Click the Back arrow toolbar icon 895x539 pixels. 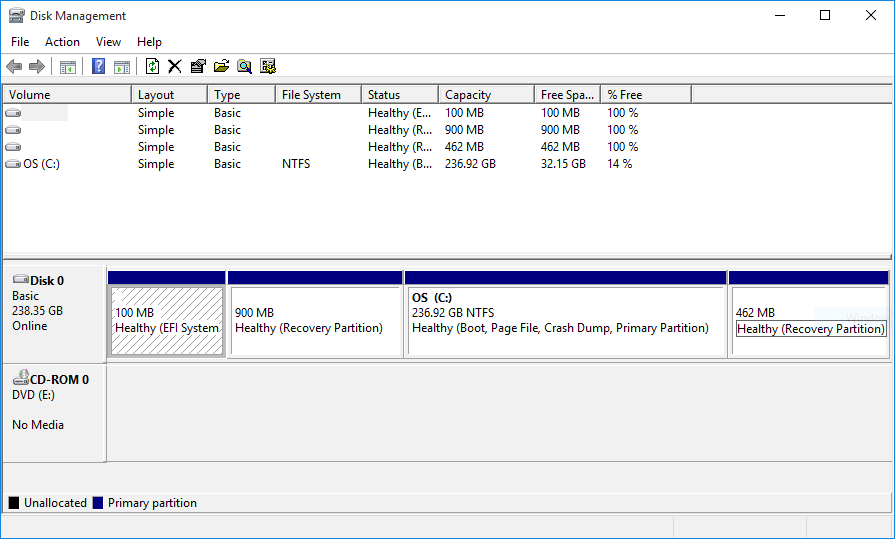click(14, 67)
